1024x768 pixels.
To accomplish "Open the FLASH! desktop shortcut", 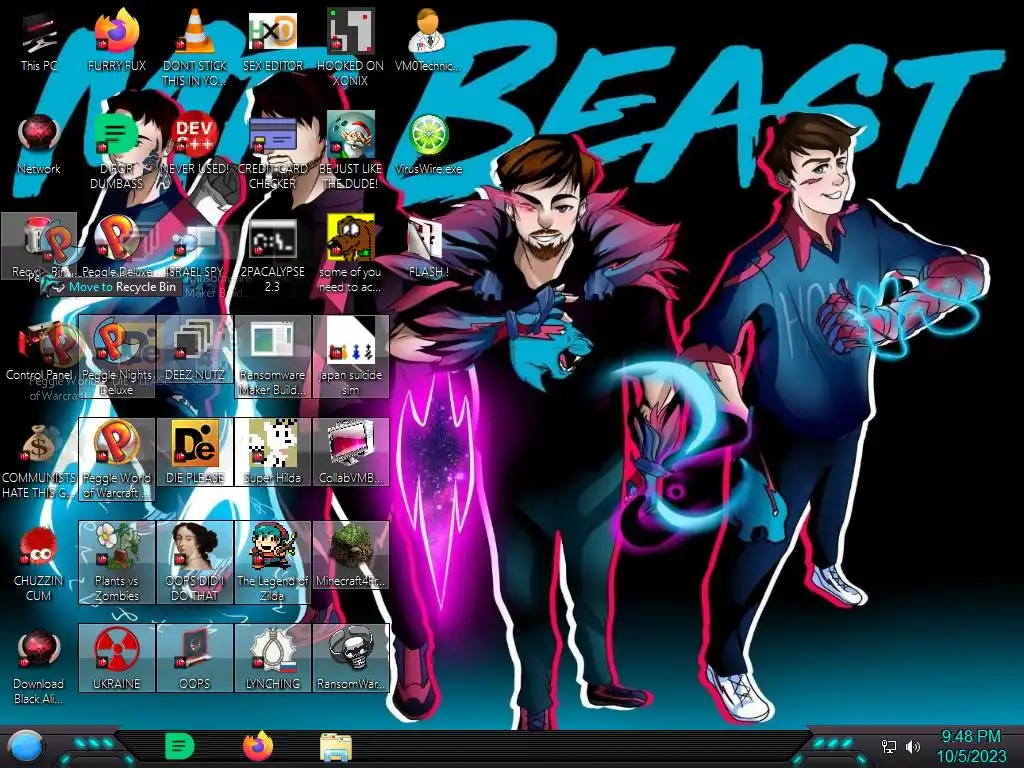I will tap(428, 248).
